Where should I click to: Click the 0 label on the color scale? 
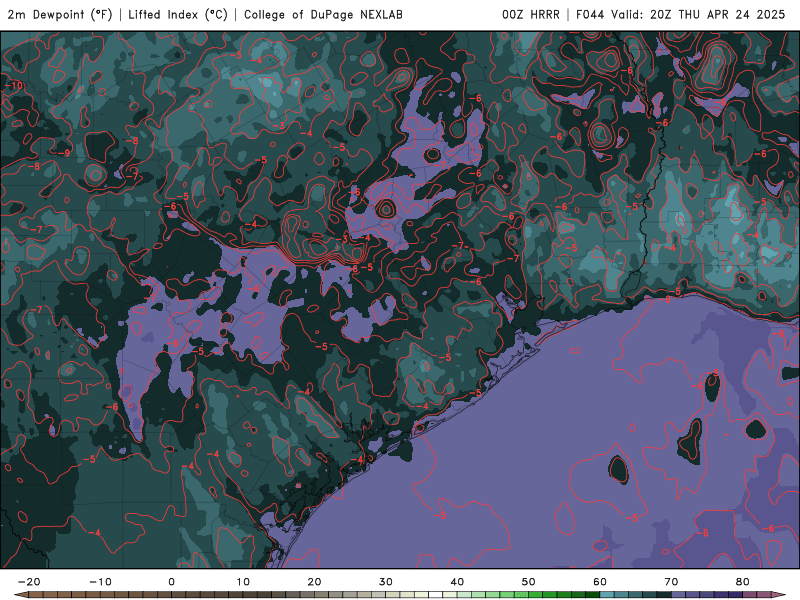point(171,582)
